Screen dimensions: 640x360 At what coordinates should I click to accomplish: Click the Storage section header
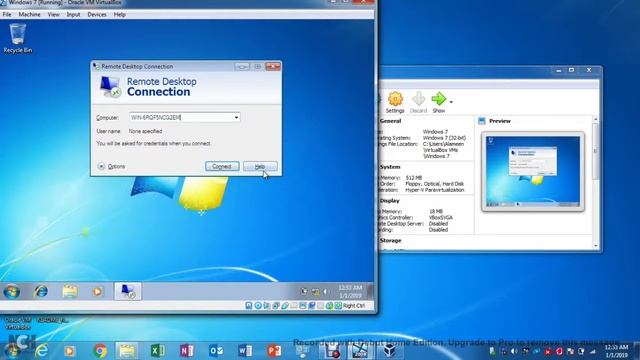click(x=390, y=240)
